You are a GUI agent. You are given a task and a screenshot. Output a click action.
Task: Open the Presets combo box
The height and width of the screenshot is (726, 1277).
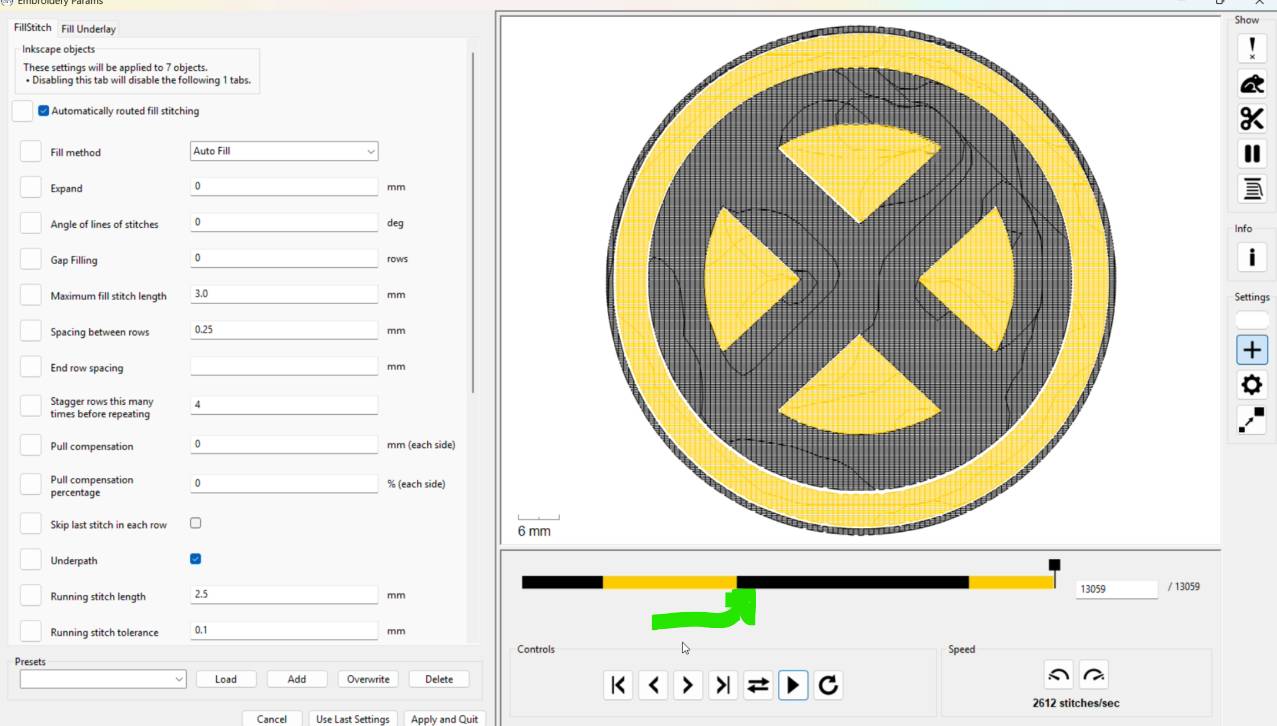(x=103, y=679)
